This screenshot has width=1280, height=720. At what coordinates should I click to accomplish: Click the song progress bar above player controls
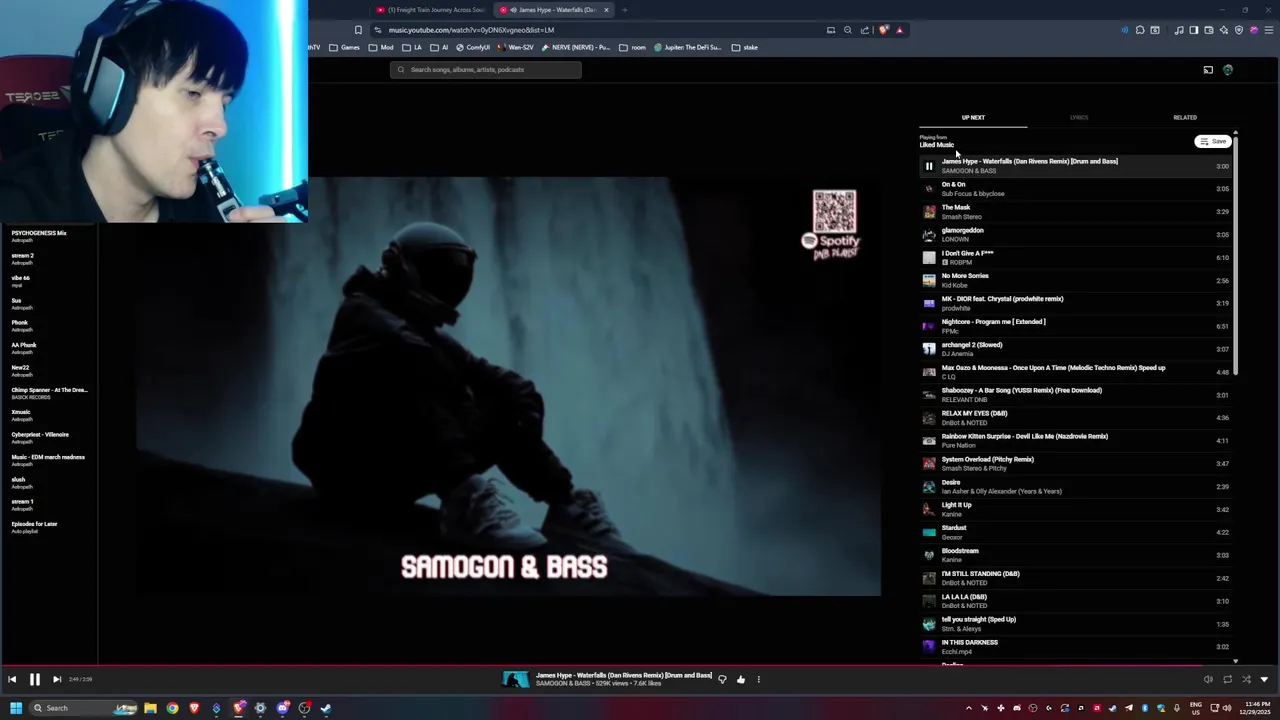[x=640, y=665]
